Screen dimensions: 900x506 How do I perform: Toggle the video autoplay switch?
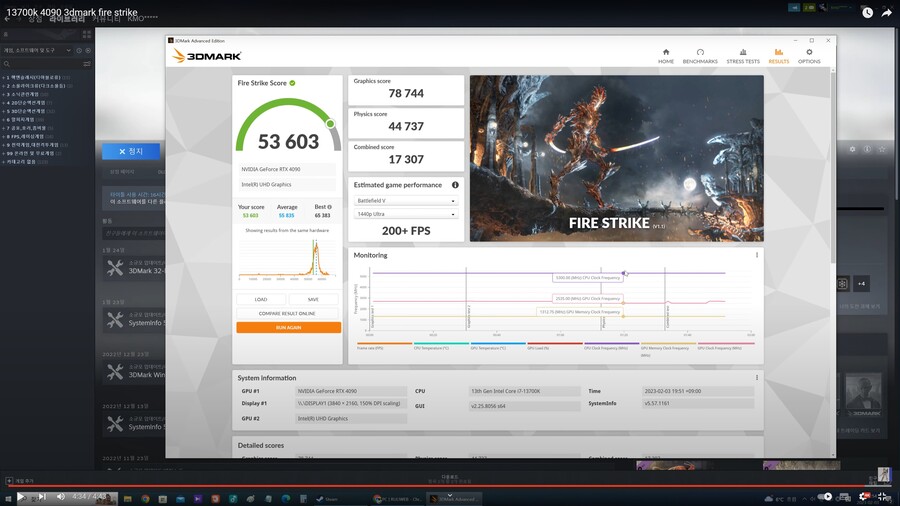click(825, 497)
